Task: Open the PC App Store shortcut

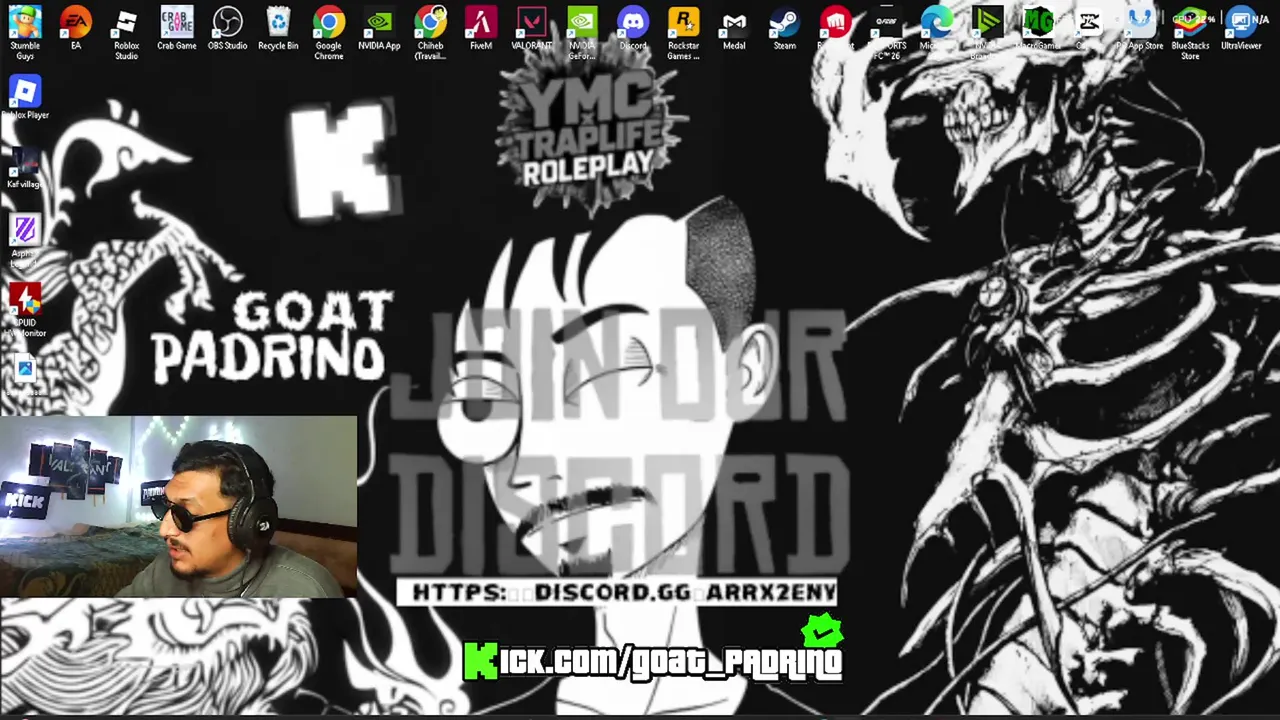Action: [1139, 28]
